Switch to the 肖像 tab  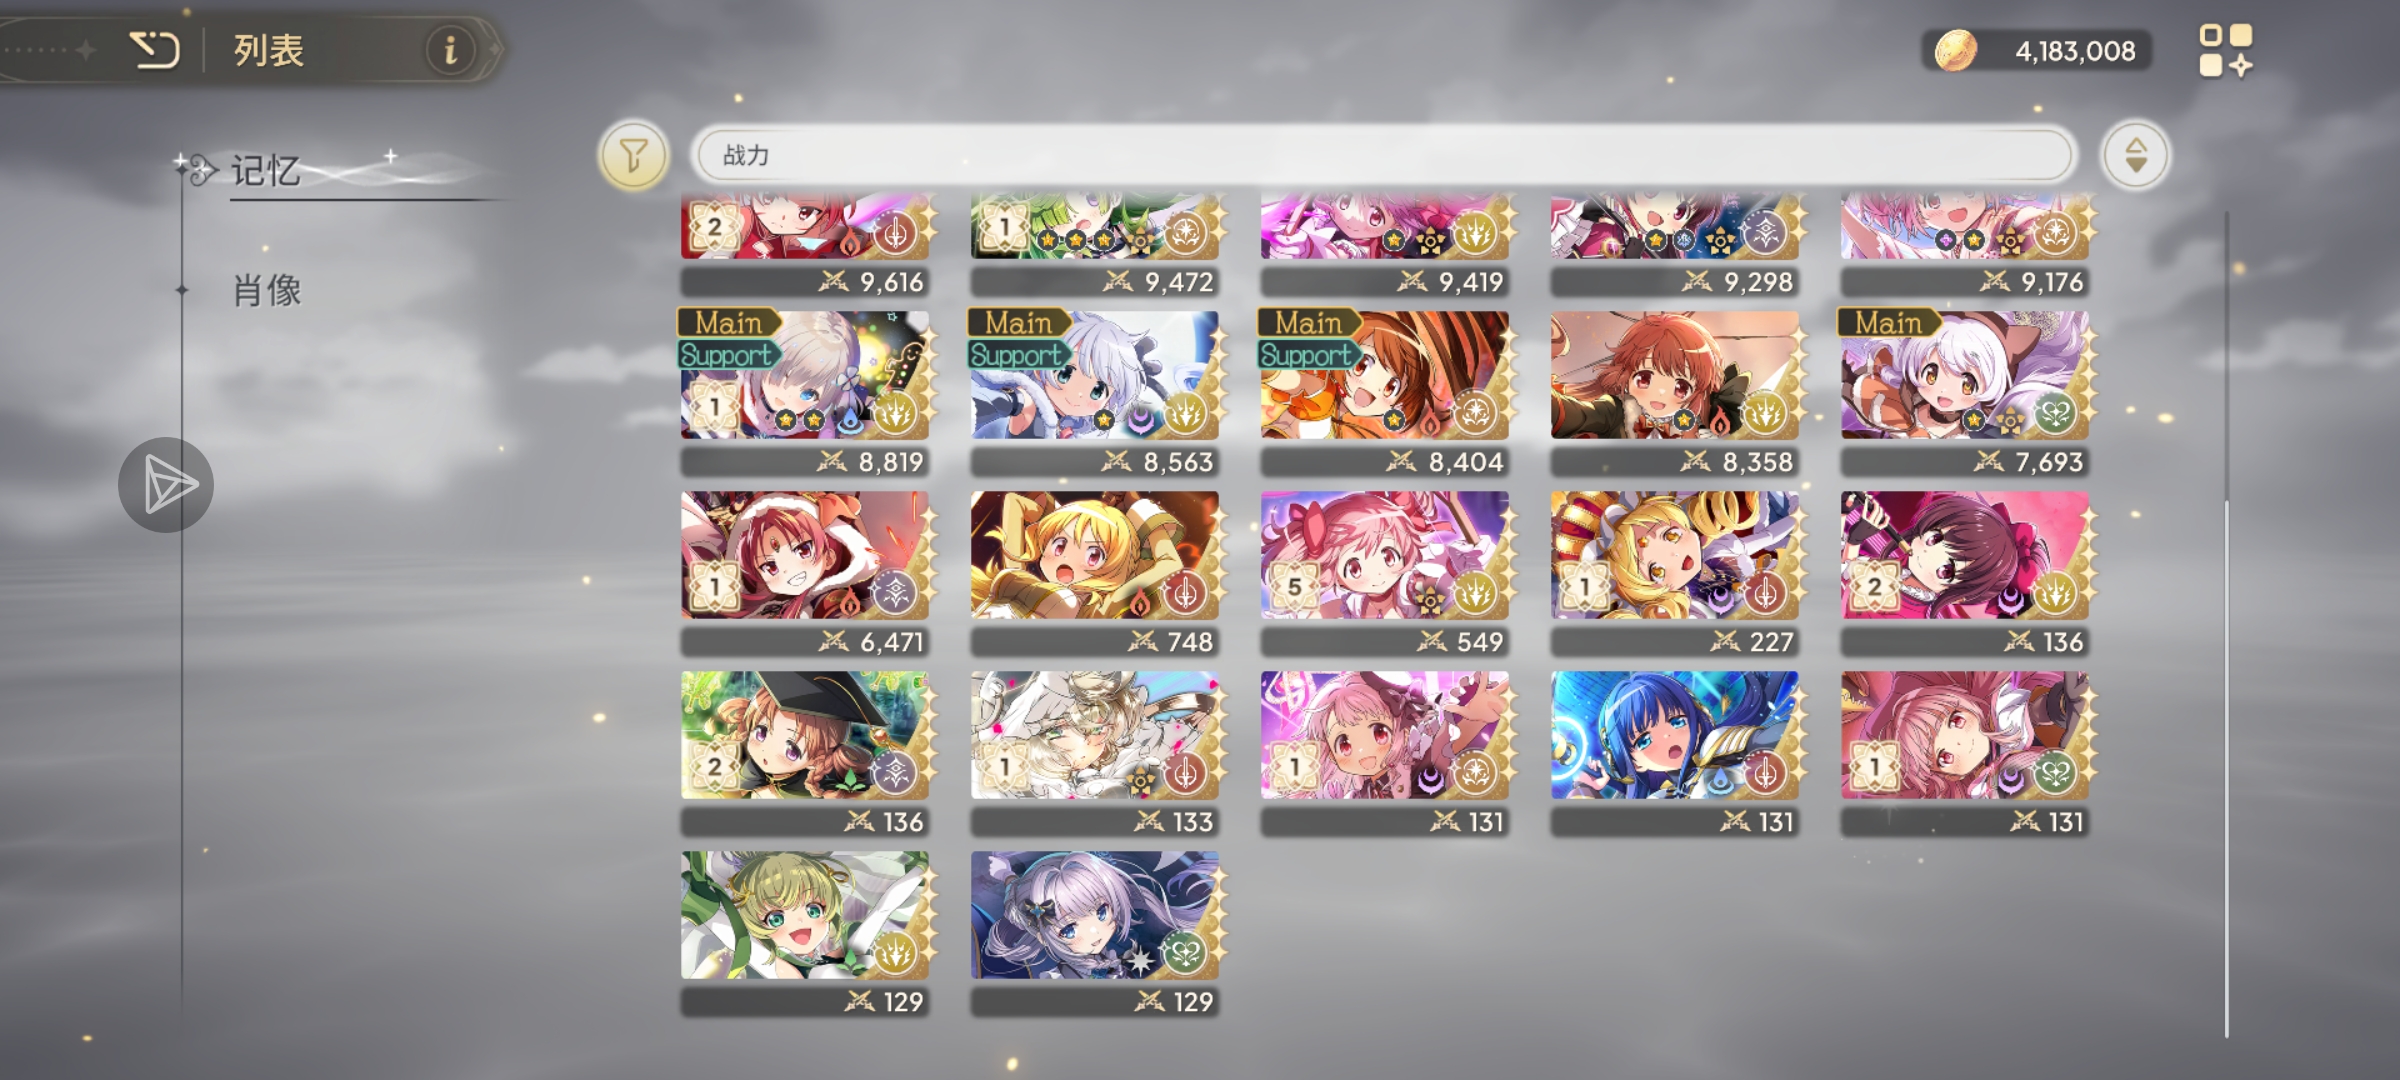coord(267,291)
